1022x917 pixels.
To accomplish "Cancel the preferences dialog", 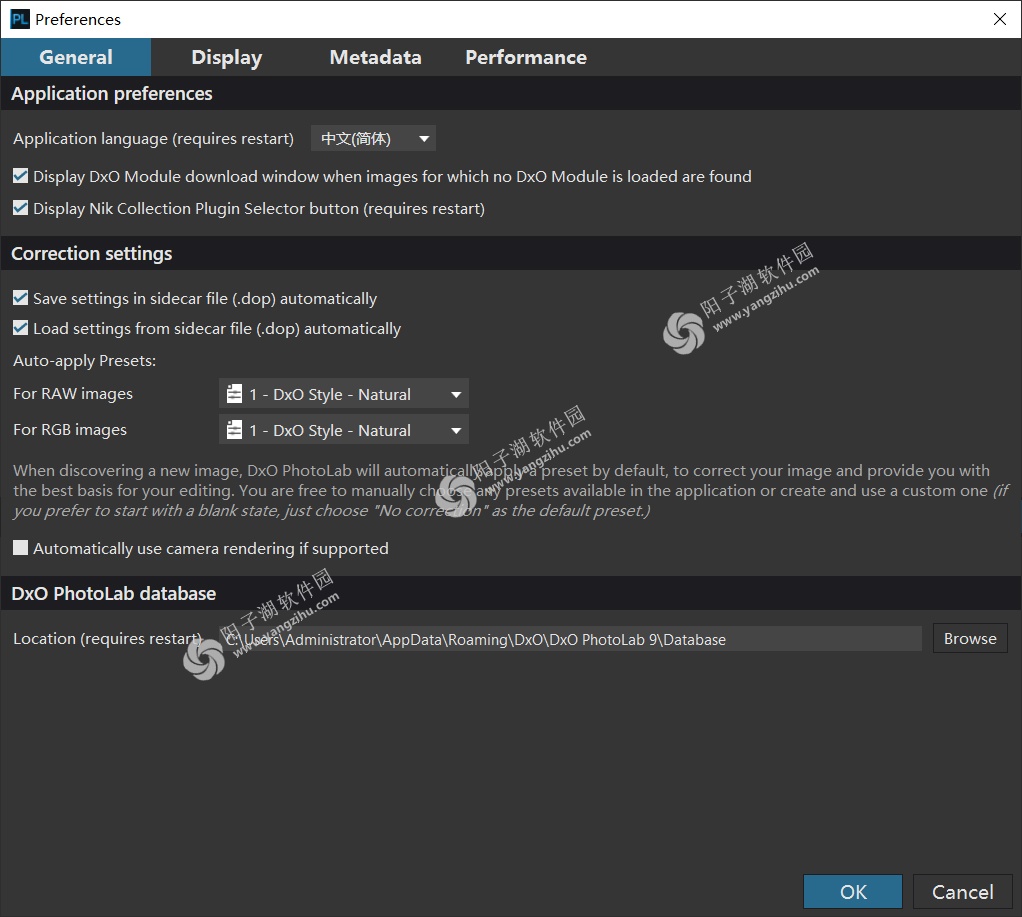I will tap(962, 891).
